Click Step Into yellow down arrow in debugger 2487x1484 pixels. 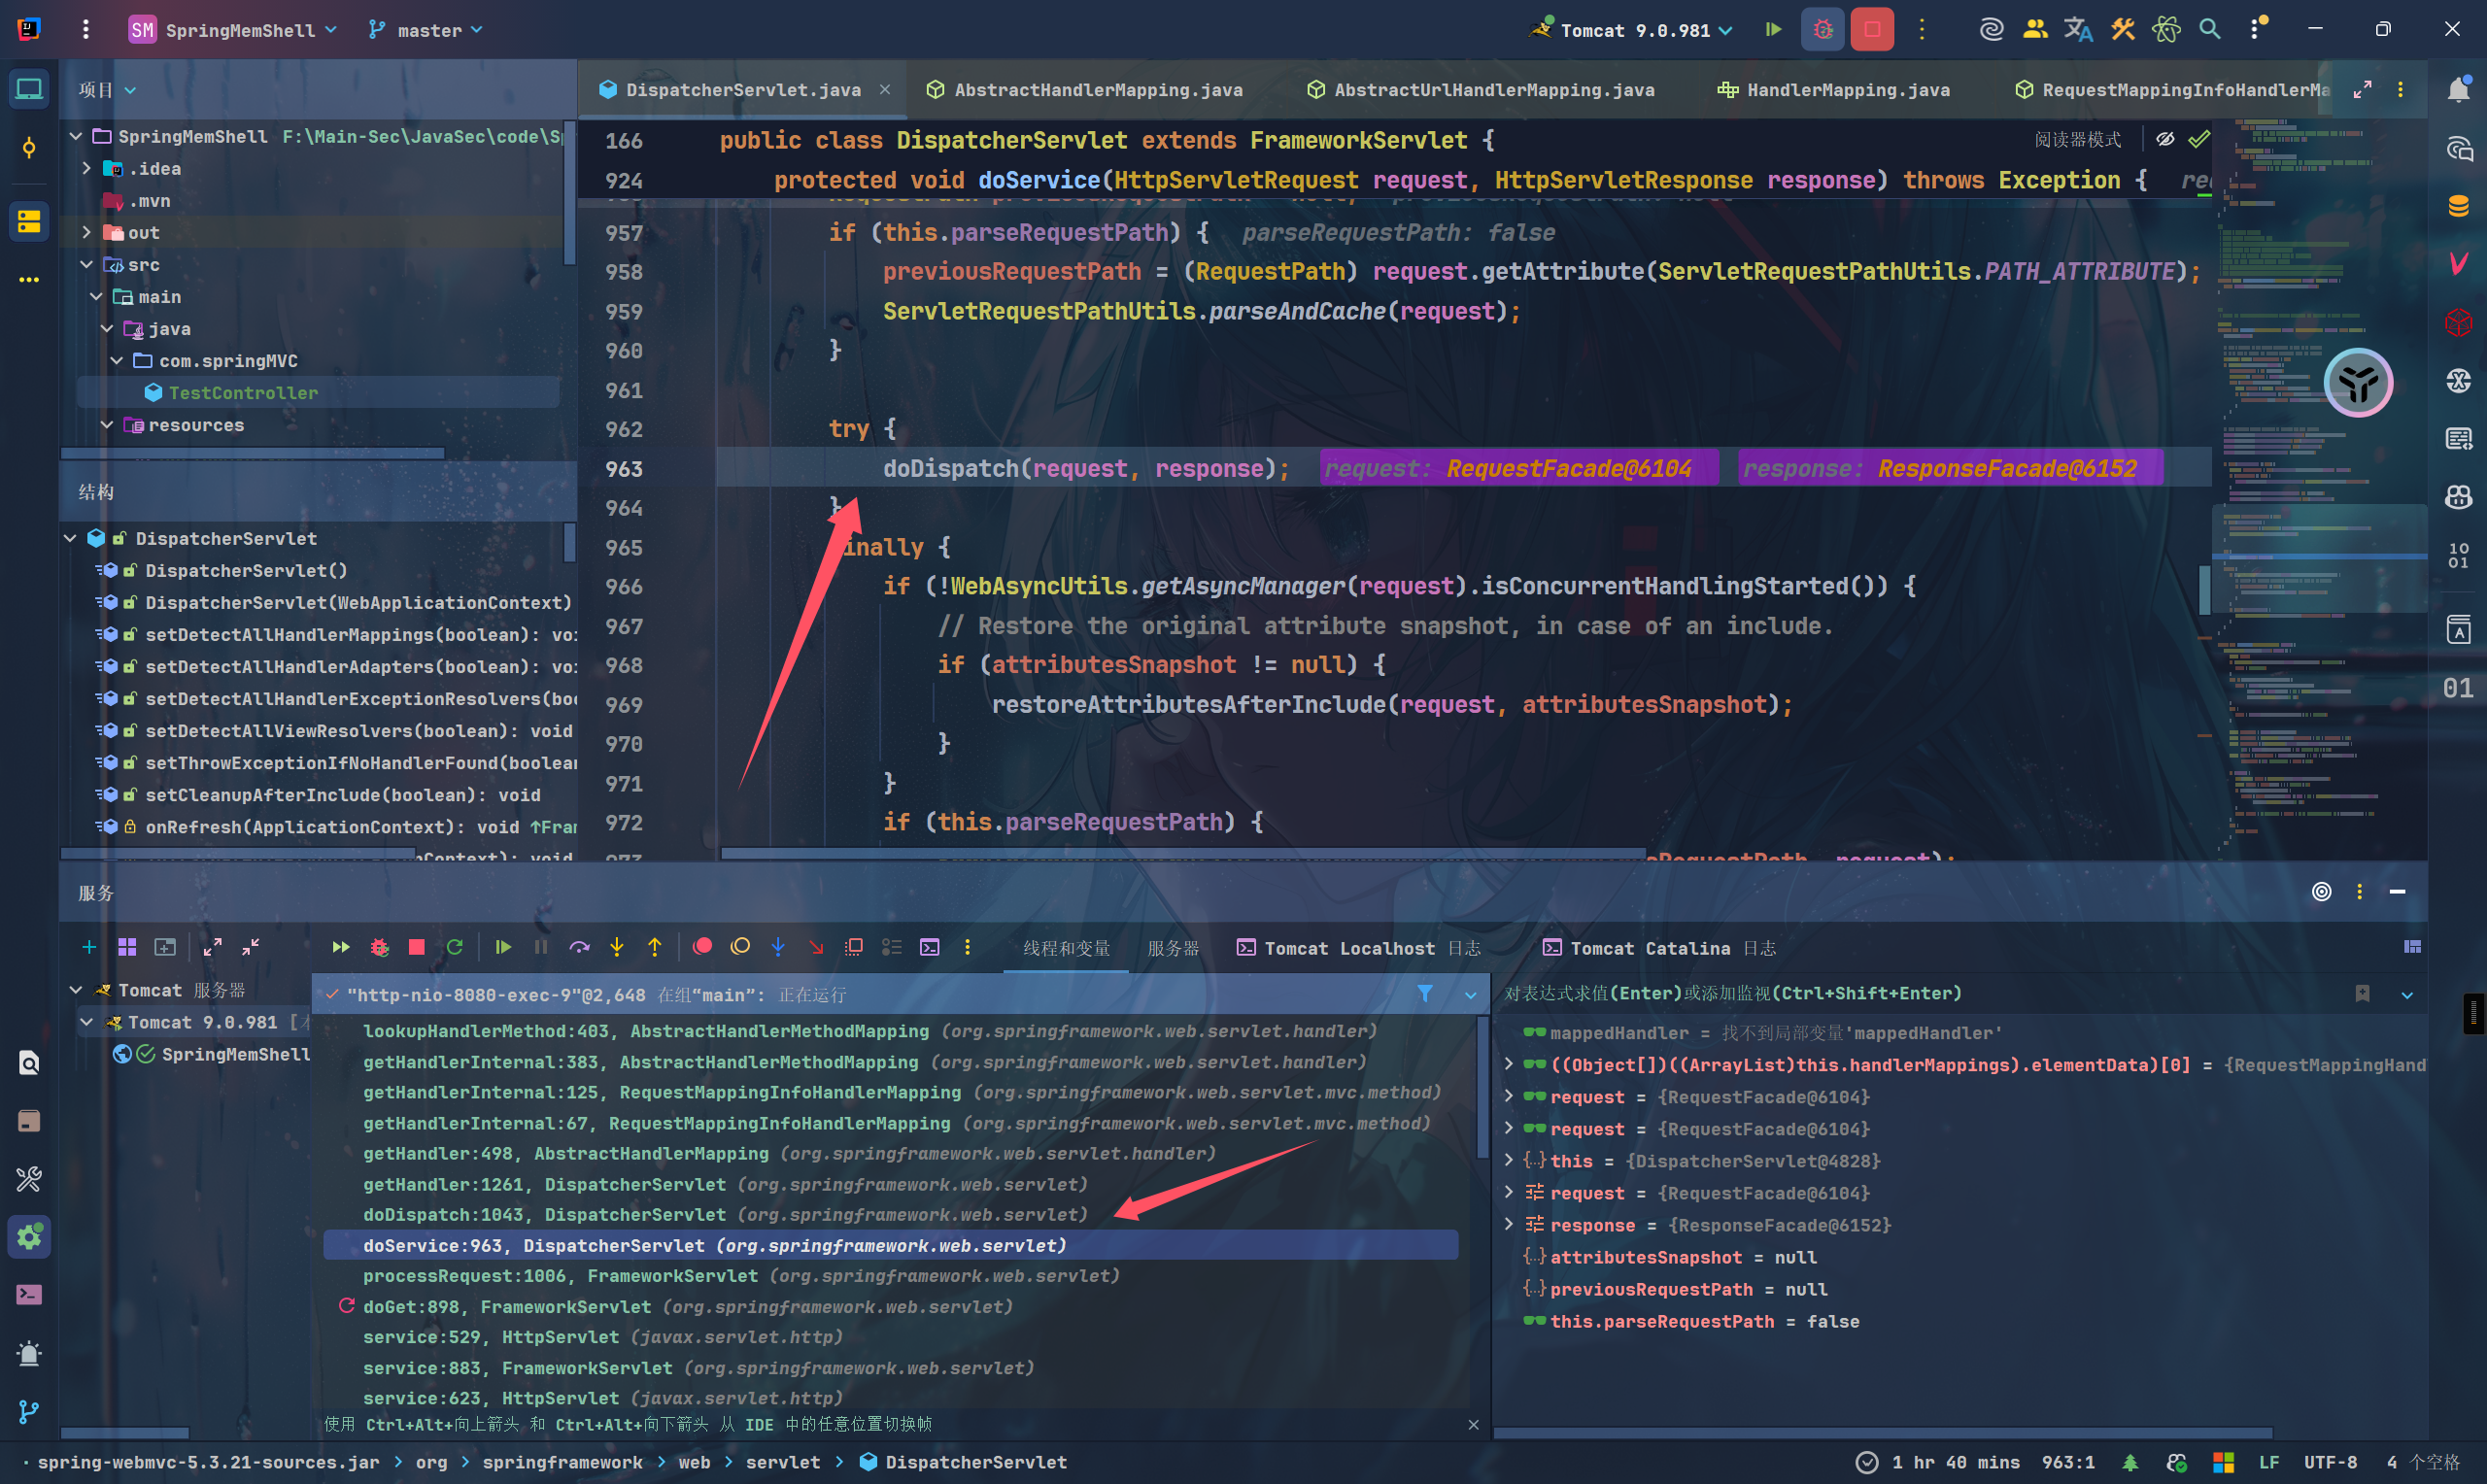click(x=617, y=947)
